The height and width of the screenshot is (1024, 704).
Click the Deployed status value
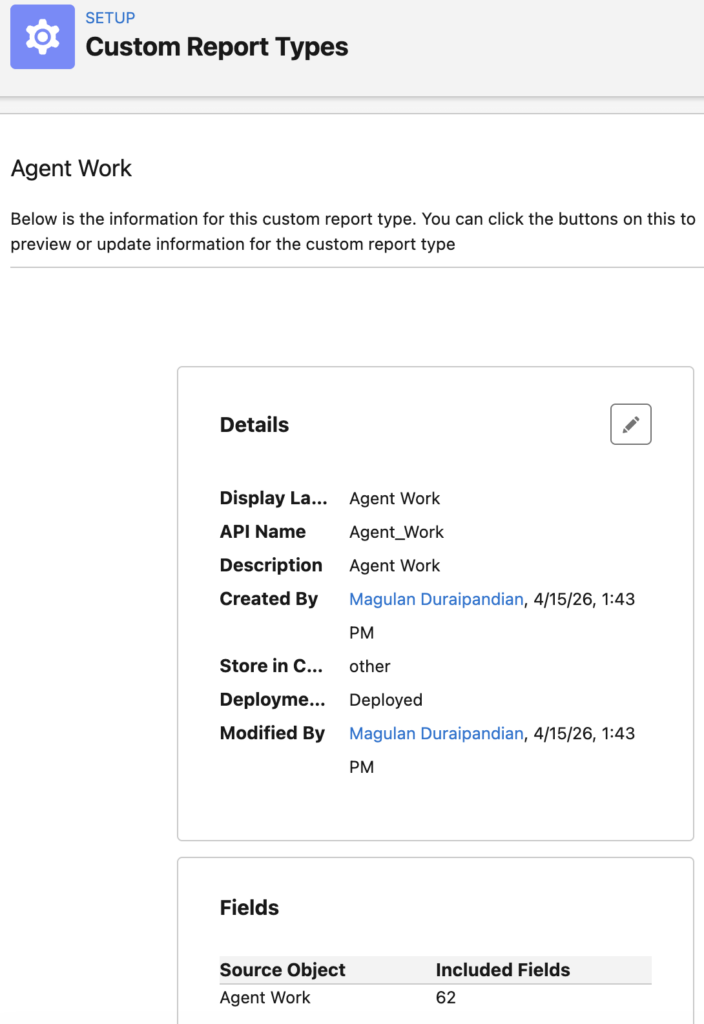click(385, 700)
